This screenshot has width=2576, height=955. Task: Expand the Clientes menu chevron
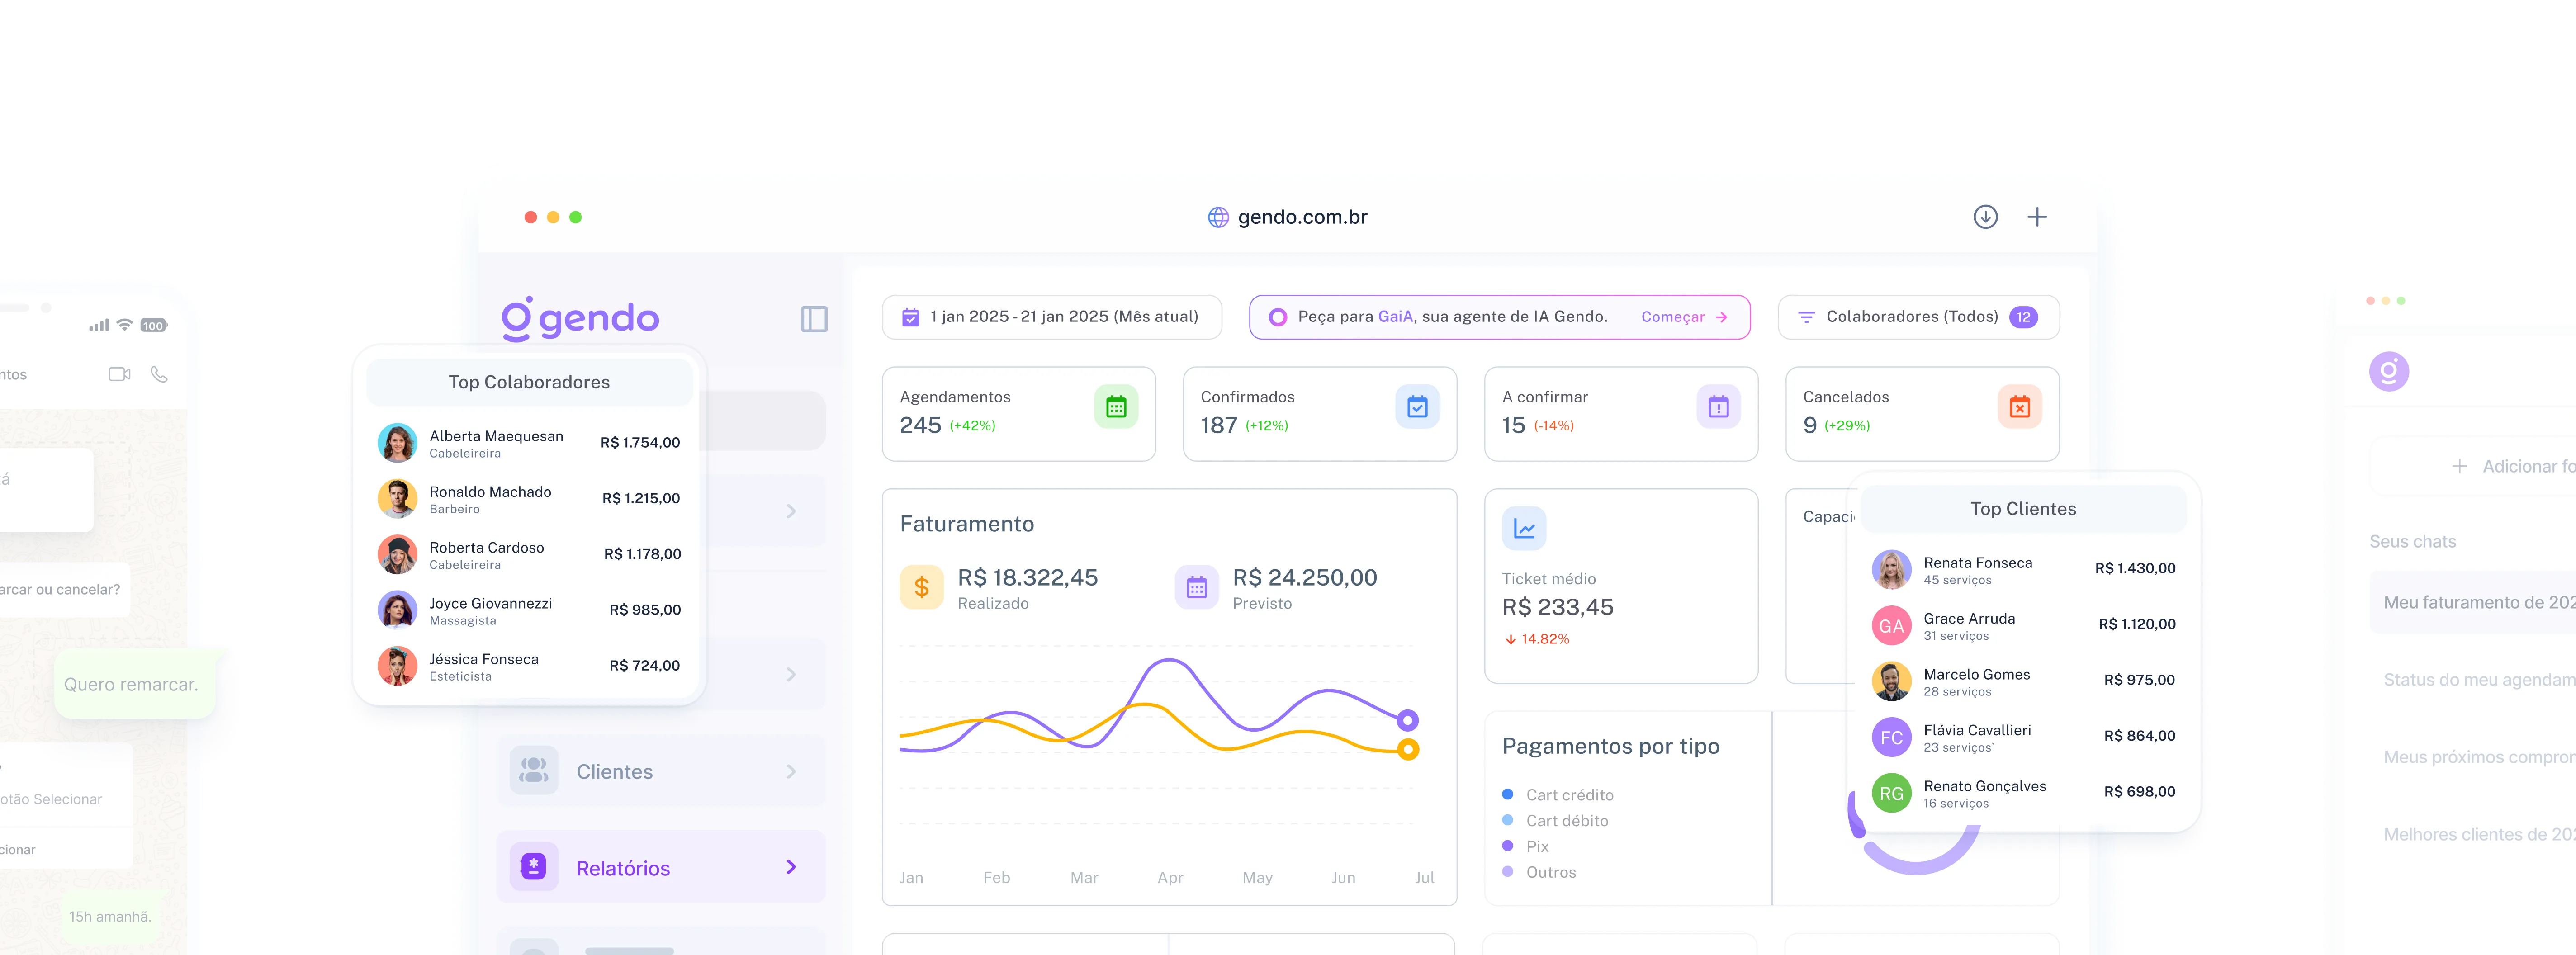791,772
